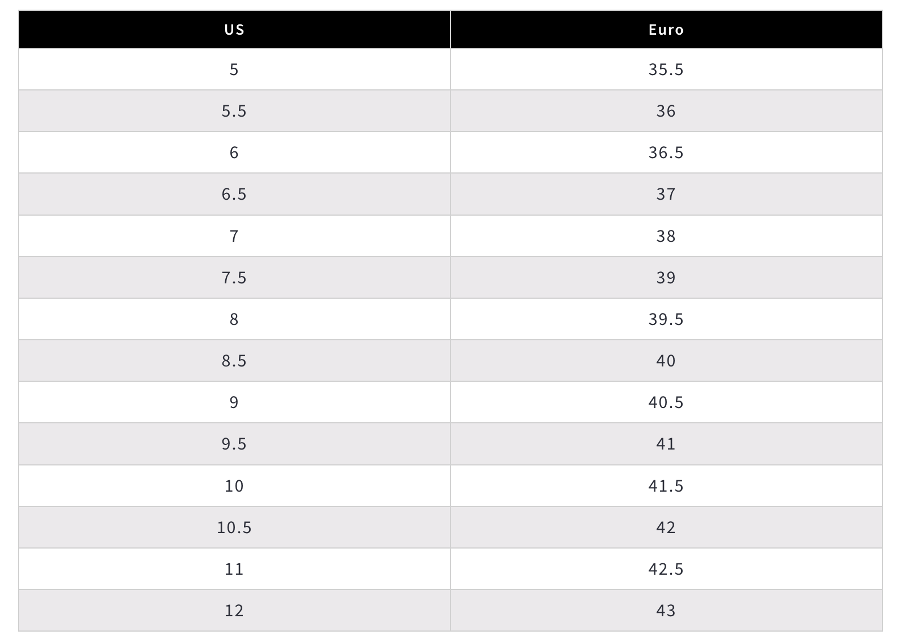Viewport: 900px width, 644px height.
Task: Click the Euro 40.5 cell
Action: click(x=666, y=402)
